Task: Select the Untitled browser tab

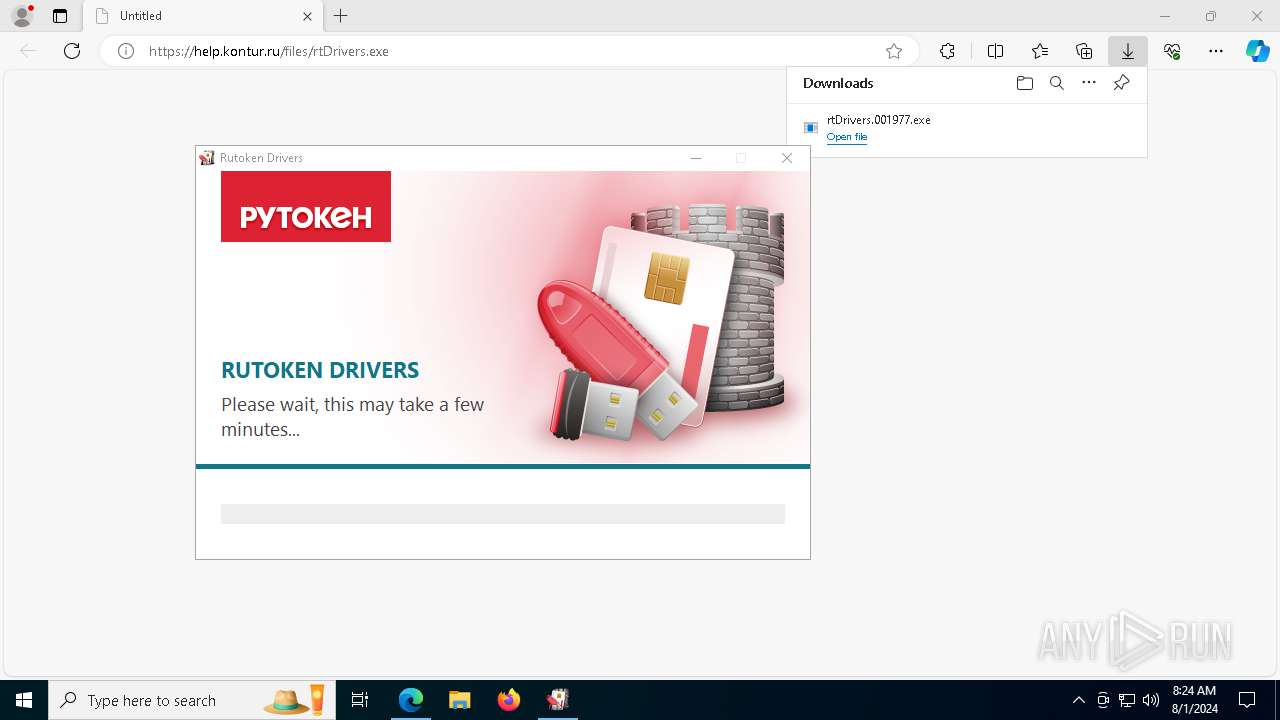Action: [x=203, y=16]
